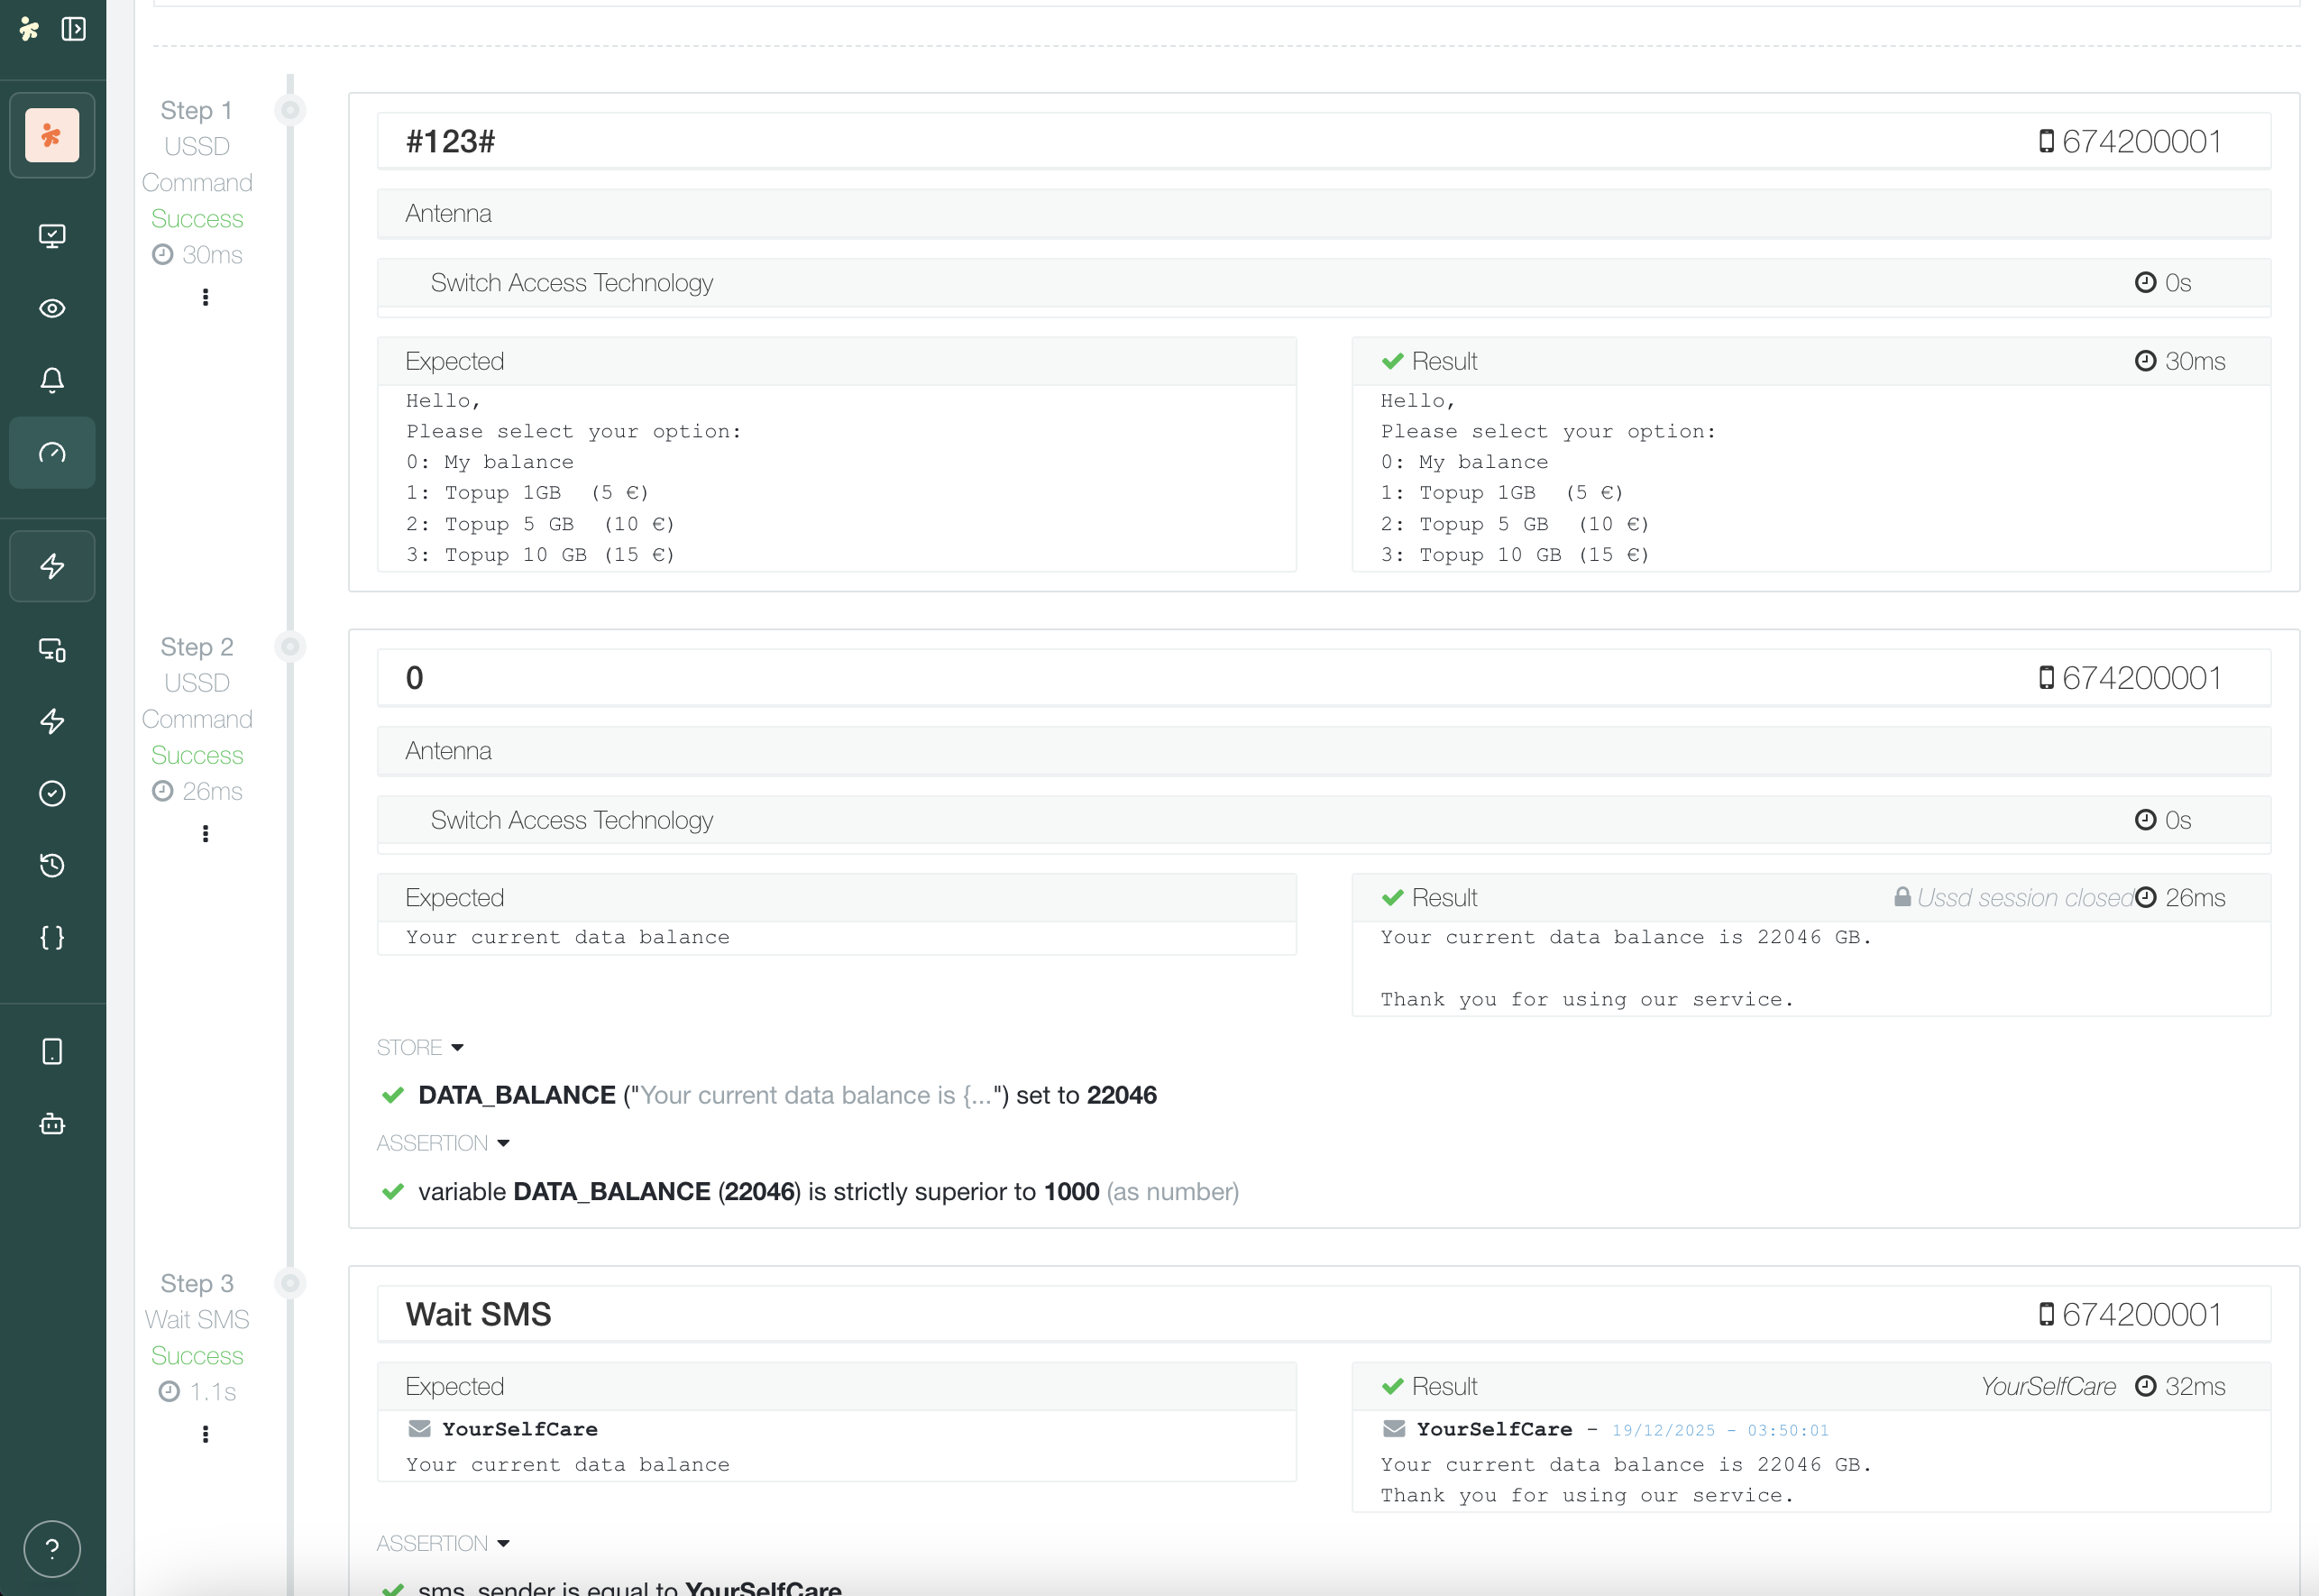
Task: Click the history clock icon in sidebar
Action: click(52, 865)
